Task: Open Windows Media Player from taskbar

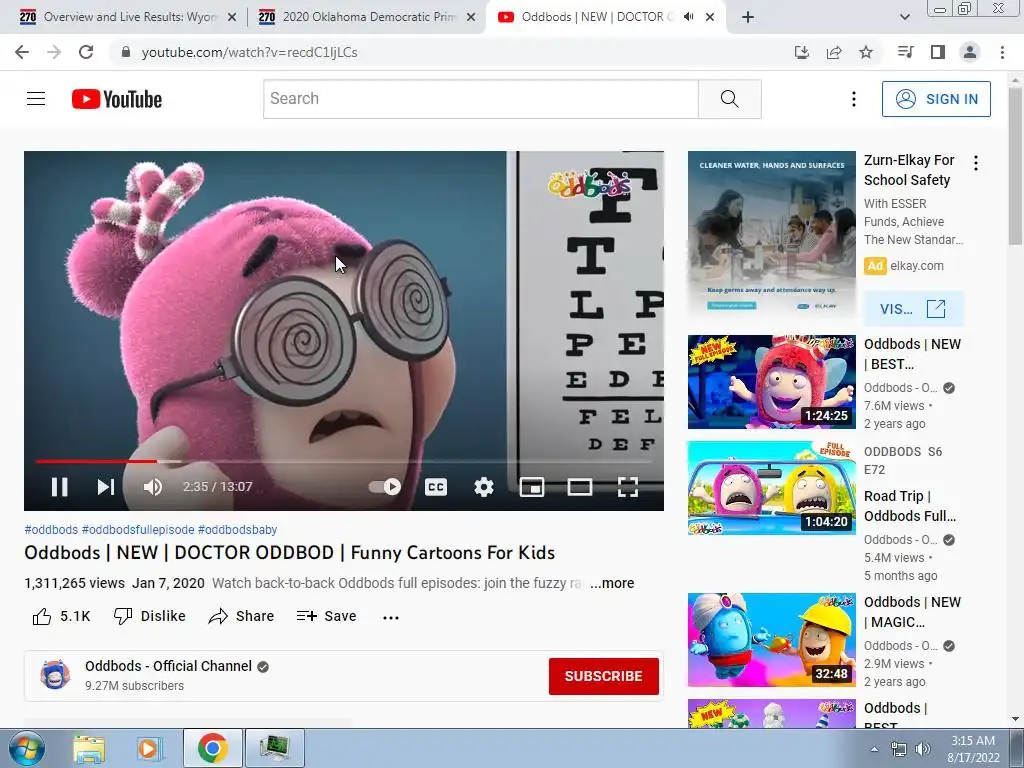Action: tap(150, 749)
